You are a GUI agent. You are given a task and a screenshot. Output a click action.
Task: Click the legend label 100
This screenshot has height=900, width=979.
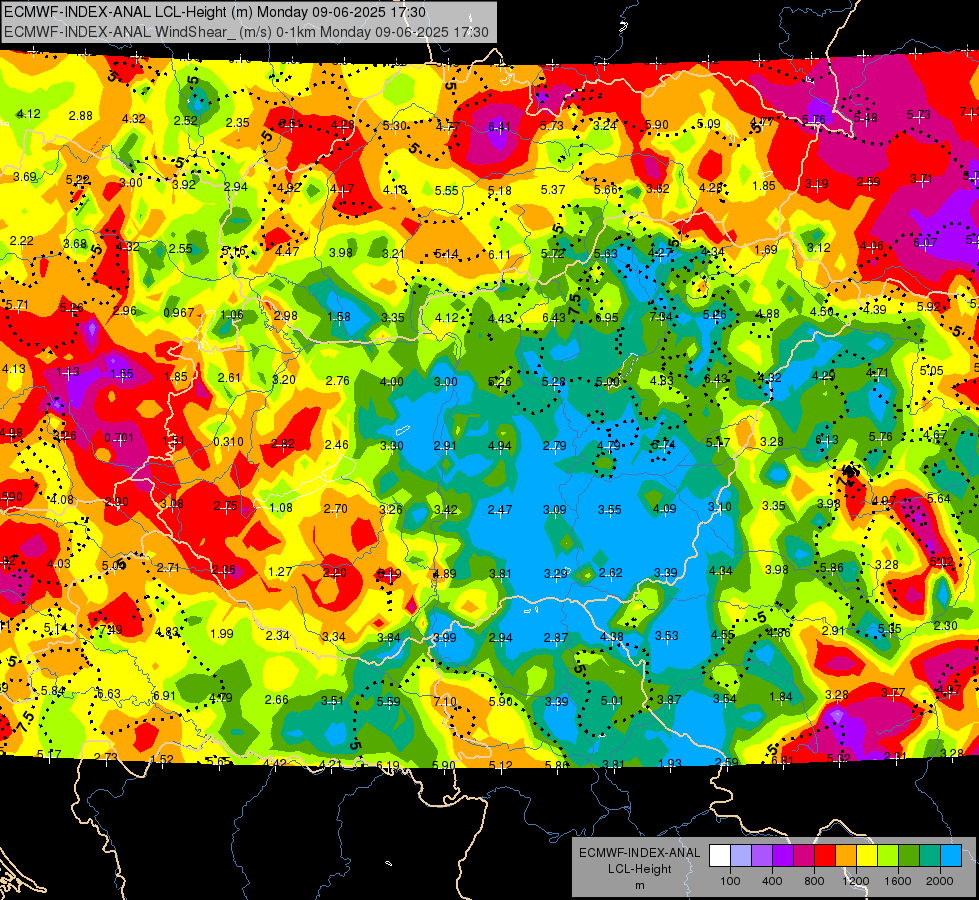[x=730, y=881]
